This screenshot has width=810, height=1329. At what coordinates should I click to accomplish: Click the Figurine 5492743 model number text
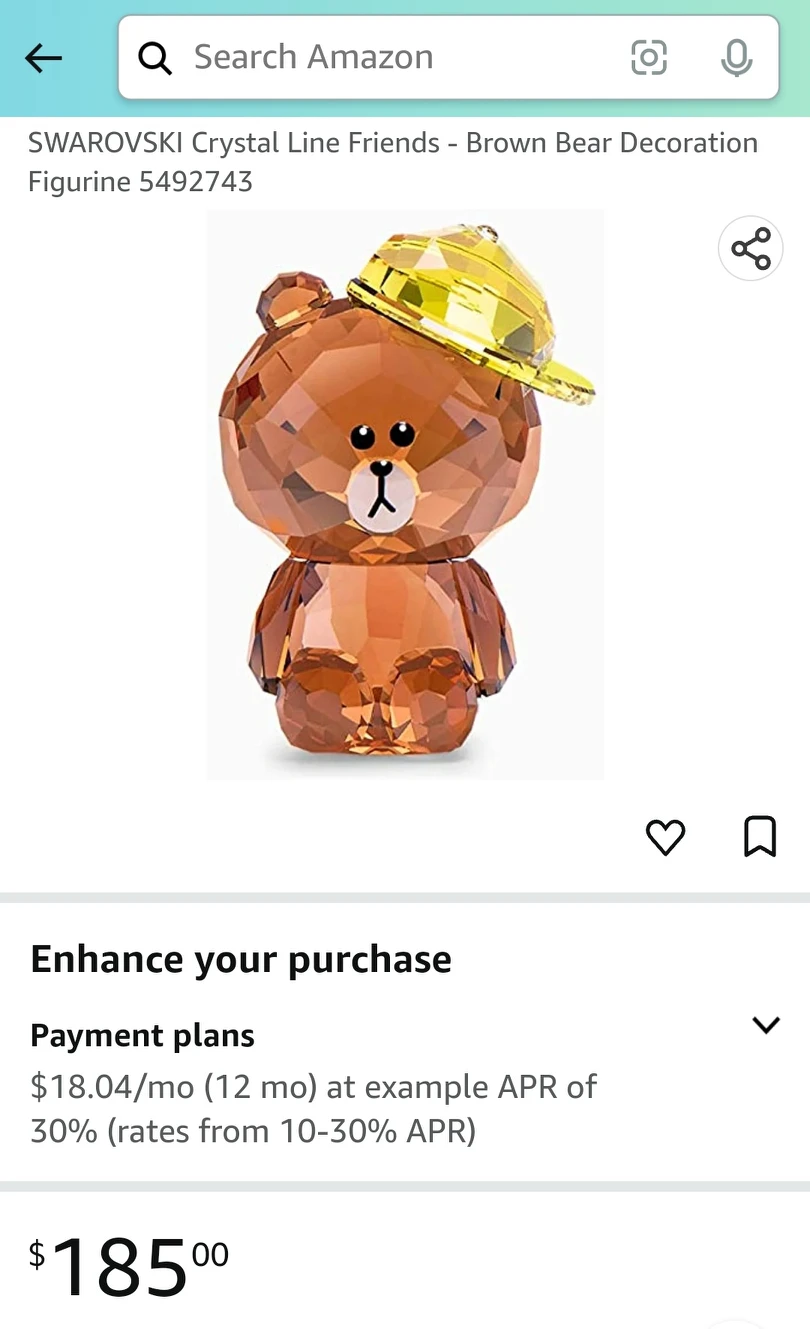(x=141, y=182)
